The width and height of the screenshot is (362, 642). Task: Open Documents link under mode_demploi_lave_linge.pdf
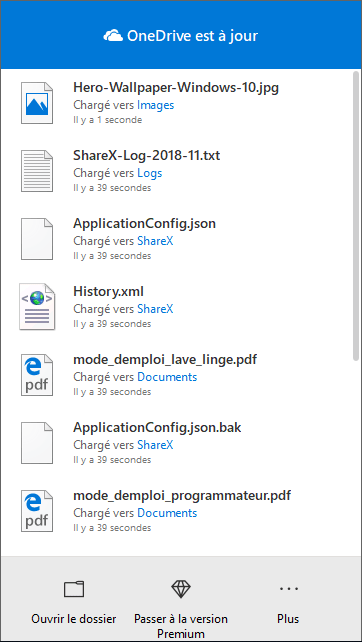[167, 377]
